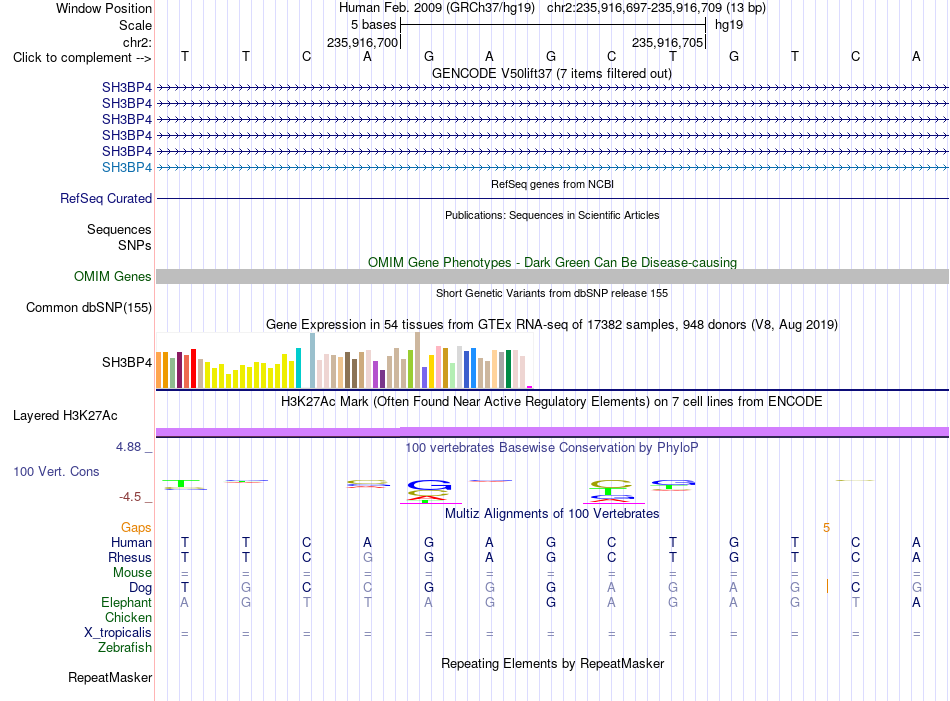The width and height of the screenshot is (950, 701).
Task: Click the X_tropicalis species label
Action: pyautogui.click(x=118, y=633)
